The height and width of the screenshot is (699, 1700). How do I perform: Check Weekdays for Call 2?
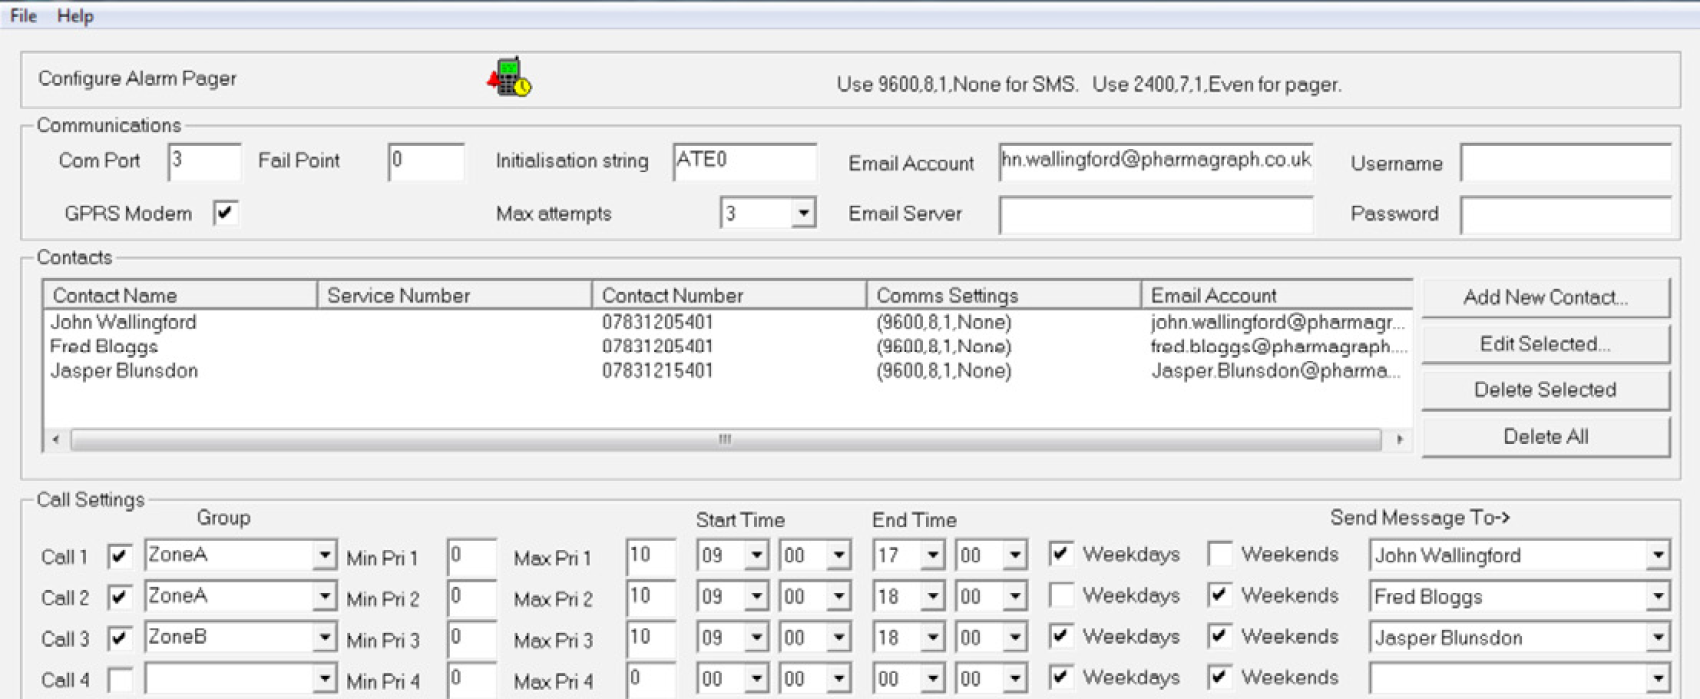(1062, 594)
